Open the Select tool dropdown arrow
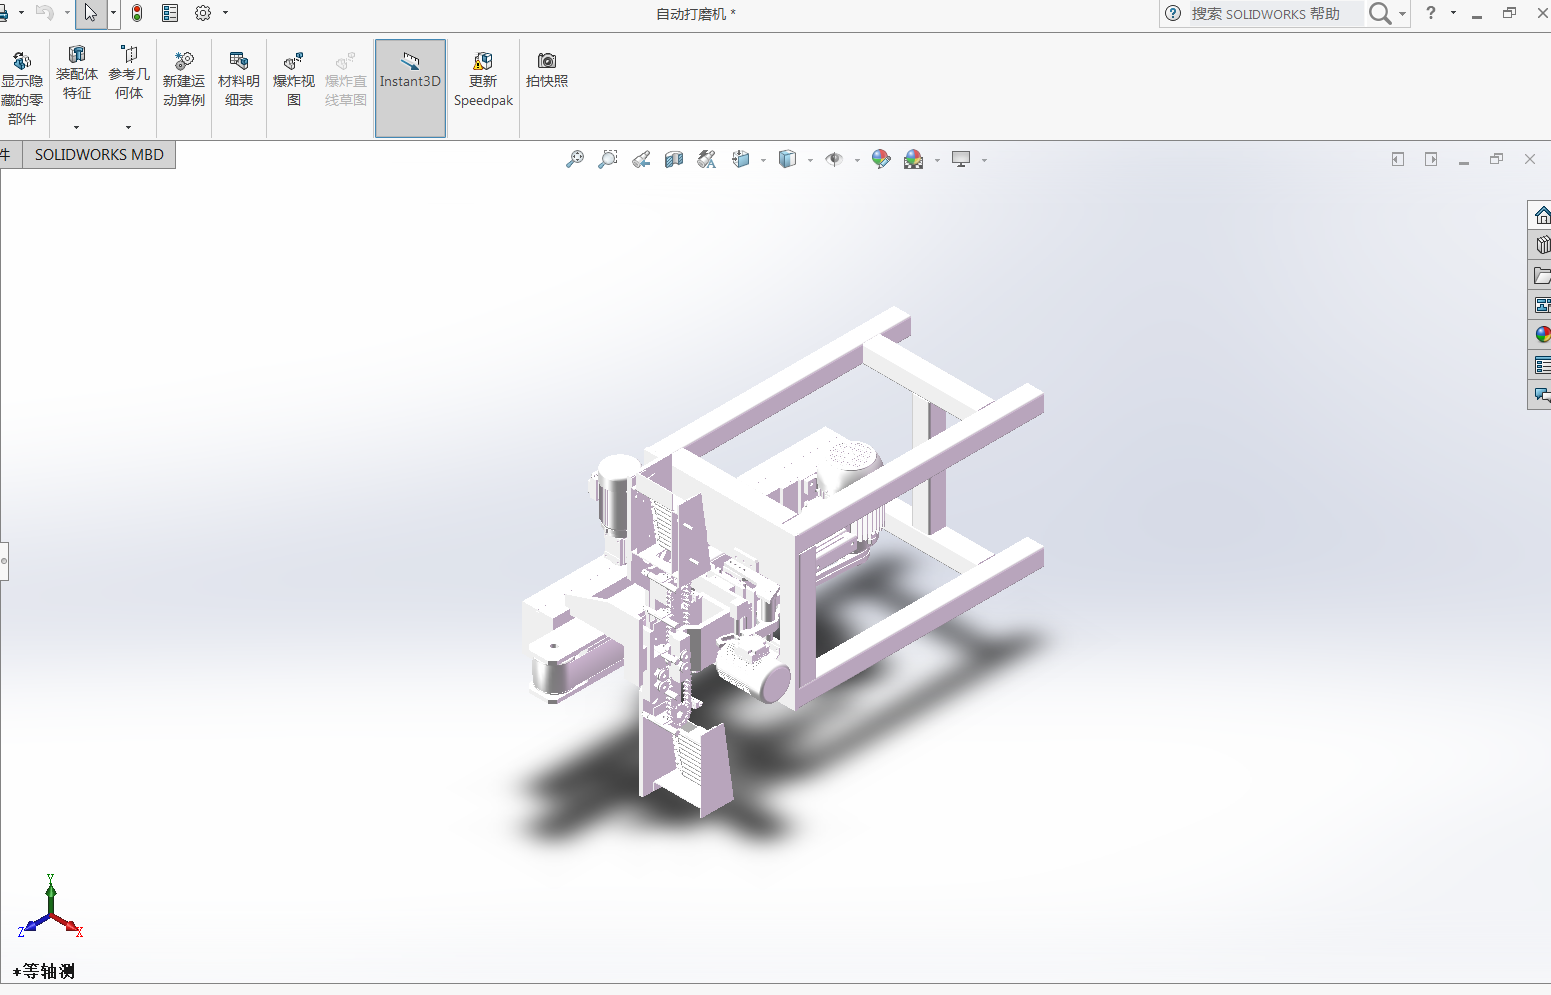The height and width of the screenshot is (995, 1551). 113,13
